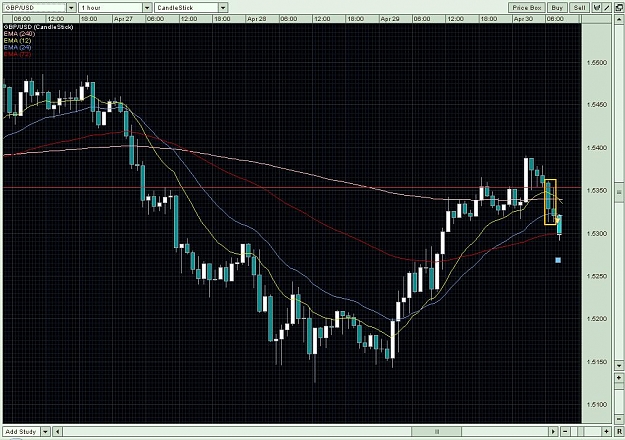Click the 1.5450 price axis label
Viewport: 625px width, 440px height.
(597, 104)
